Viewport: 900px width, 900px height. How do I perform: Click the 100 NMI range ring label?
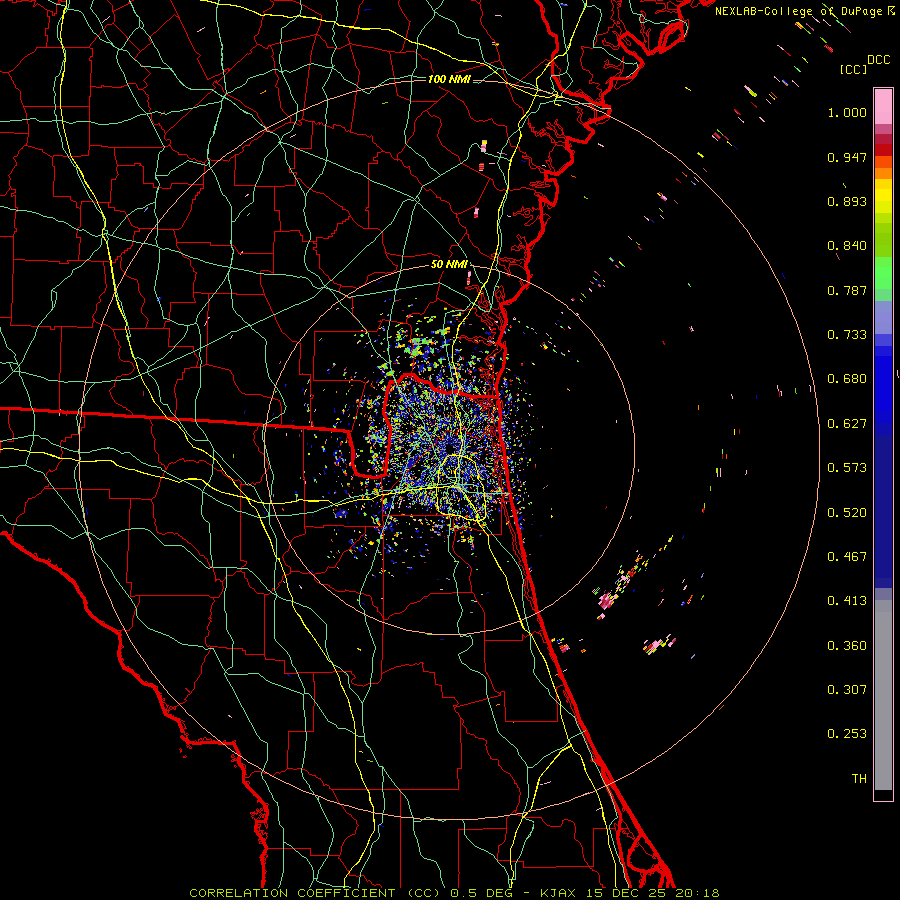pyautogui.click(x=449, y=79)
